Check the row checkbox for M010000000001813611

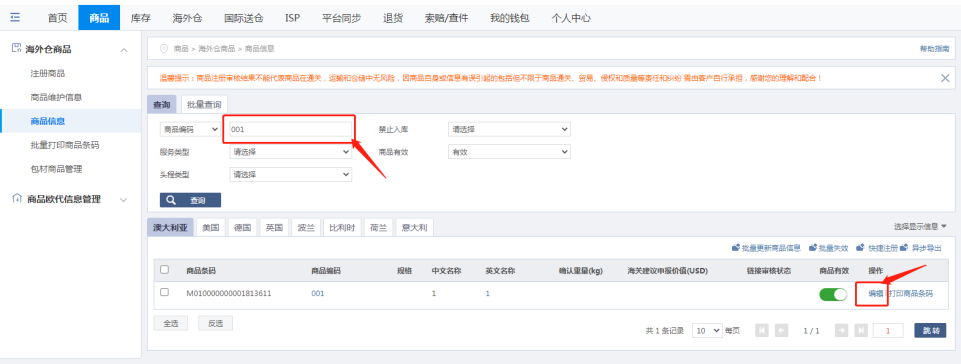[164, 292]
